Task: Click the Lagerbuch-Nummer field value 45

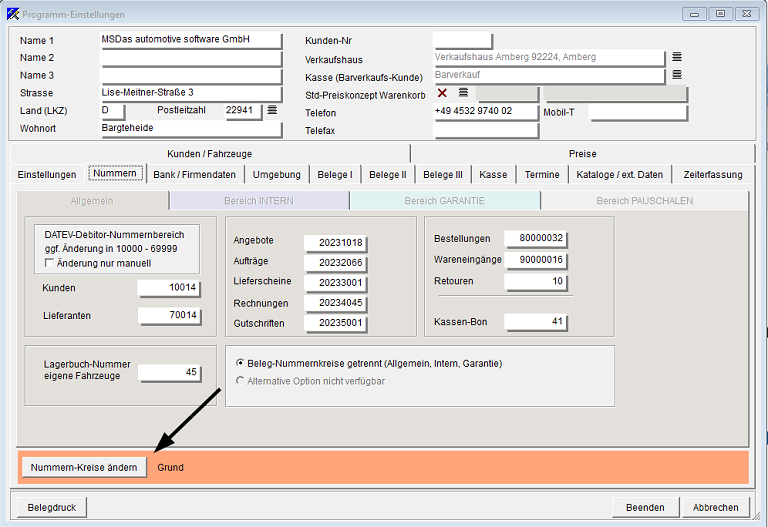Action: coord(169,372)
